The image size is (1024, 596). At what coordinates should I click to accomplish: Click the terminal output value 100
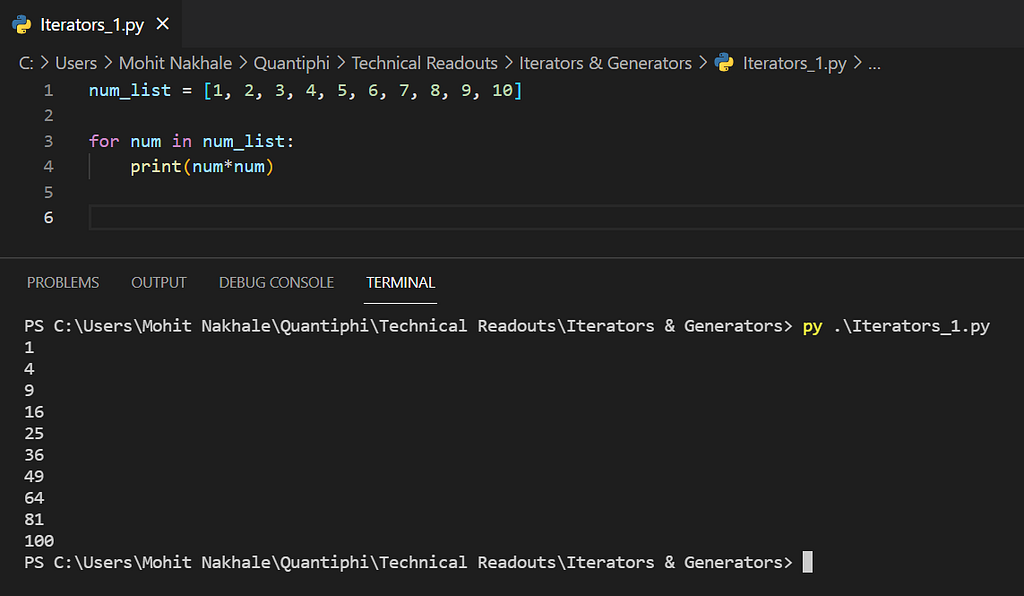pos(39,541)
